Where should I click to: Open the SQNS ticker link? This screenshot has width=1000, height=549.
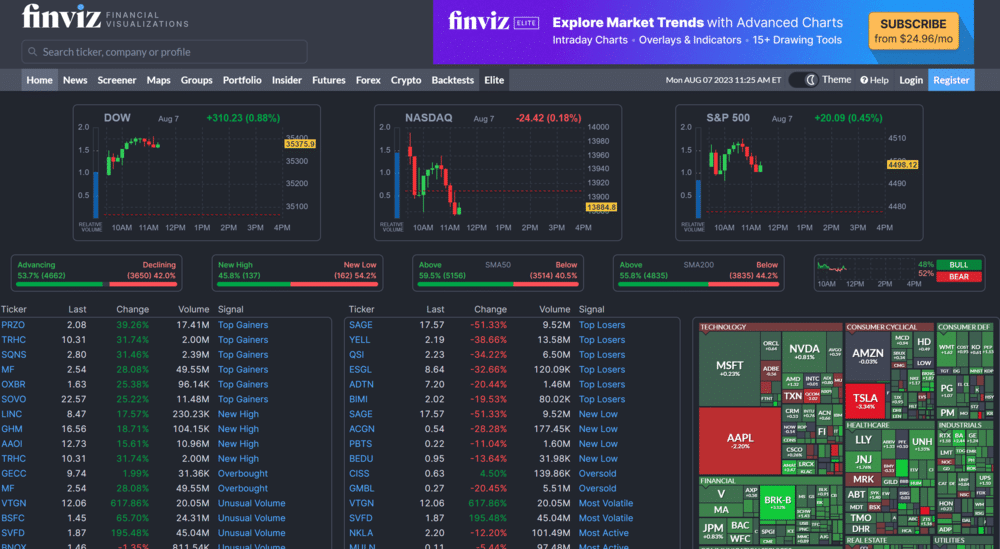click(13, 355)
